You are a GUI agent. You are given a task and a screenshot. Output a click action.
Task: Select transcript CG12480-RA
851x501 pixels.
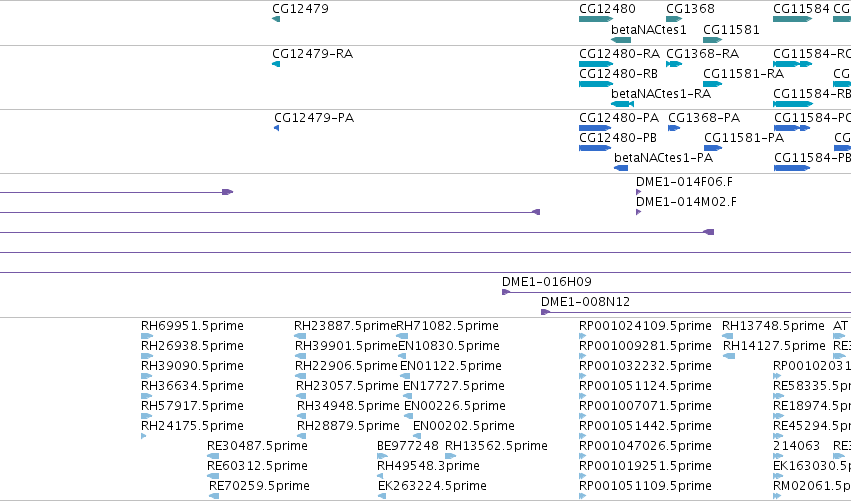click(619, 54)
